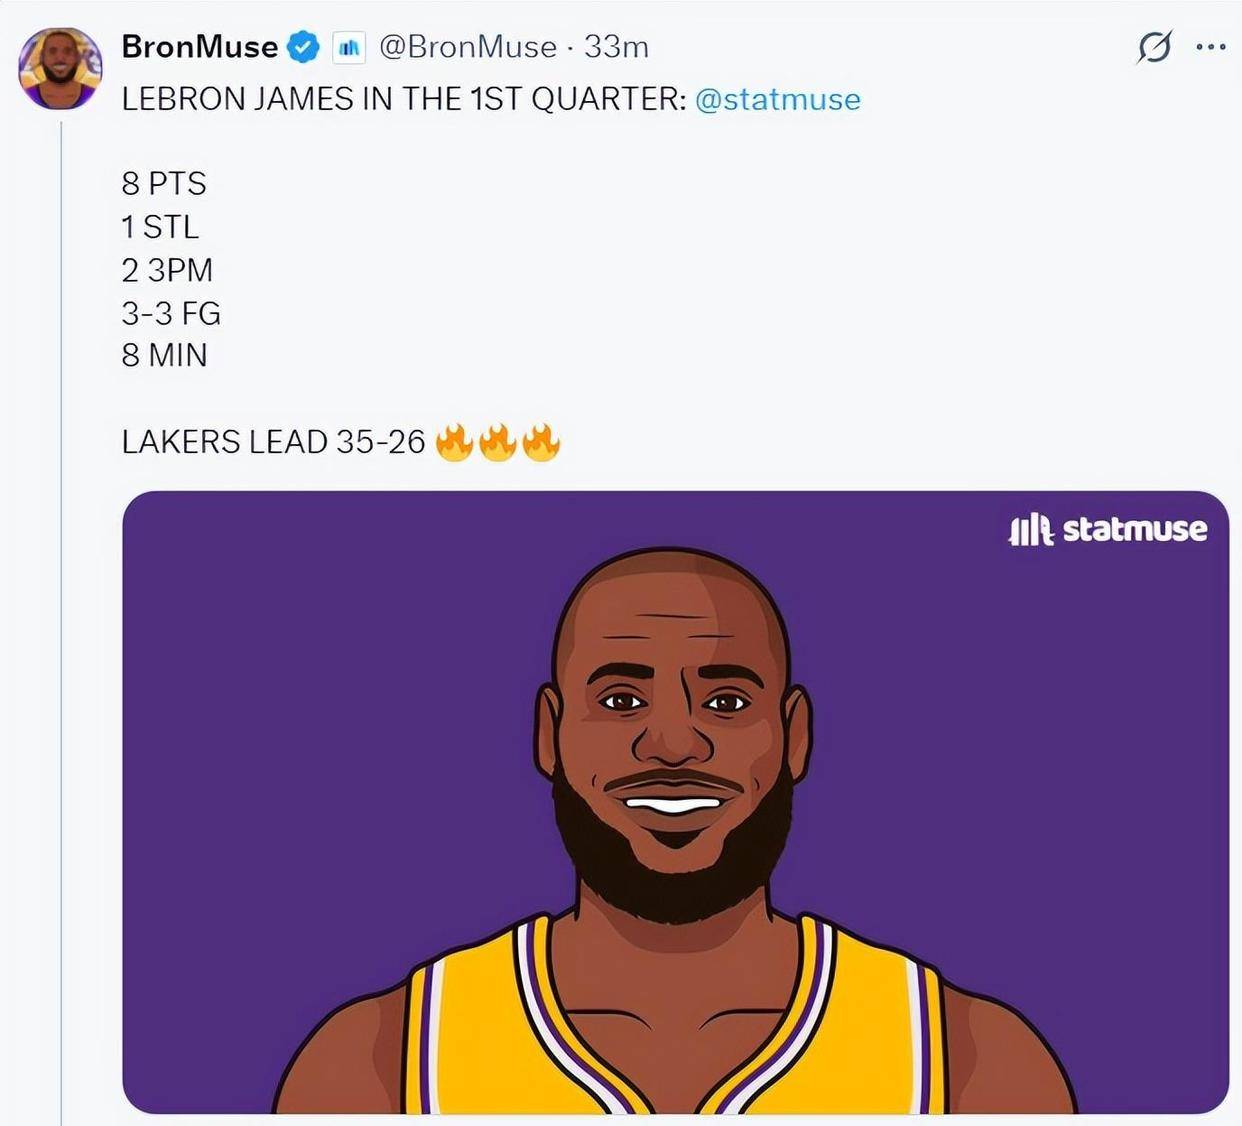Image resolution: width=1242 pixels, height=1126 pixels.
Task: Click the "8 MIN" stat line
Action: (164, 356)
